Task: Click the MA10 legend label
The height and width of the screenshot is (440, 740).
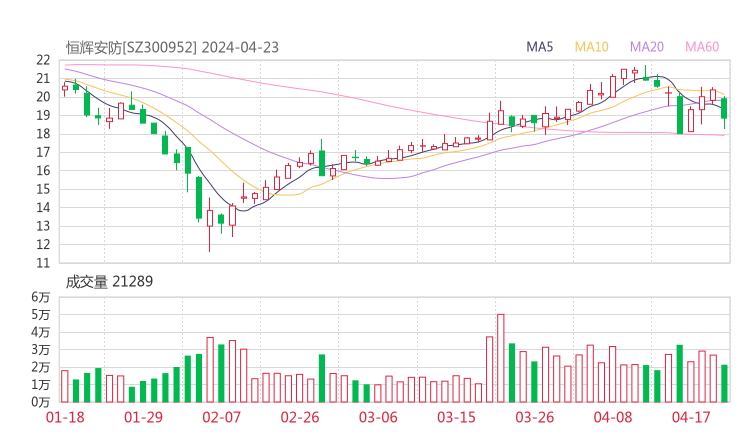Action: click(591, 47)
